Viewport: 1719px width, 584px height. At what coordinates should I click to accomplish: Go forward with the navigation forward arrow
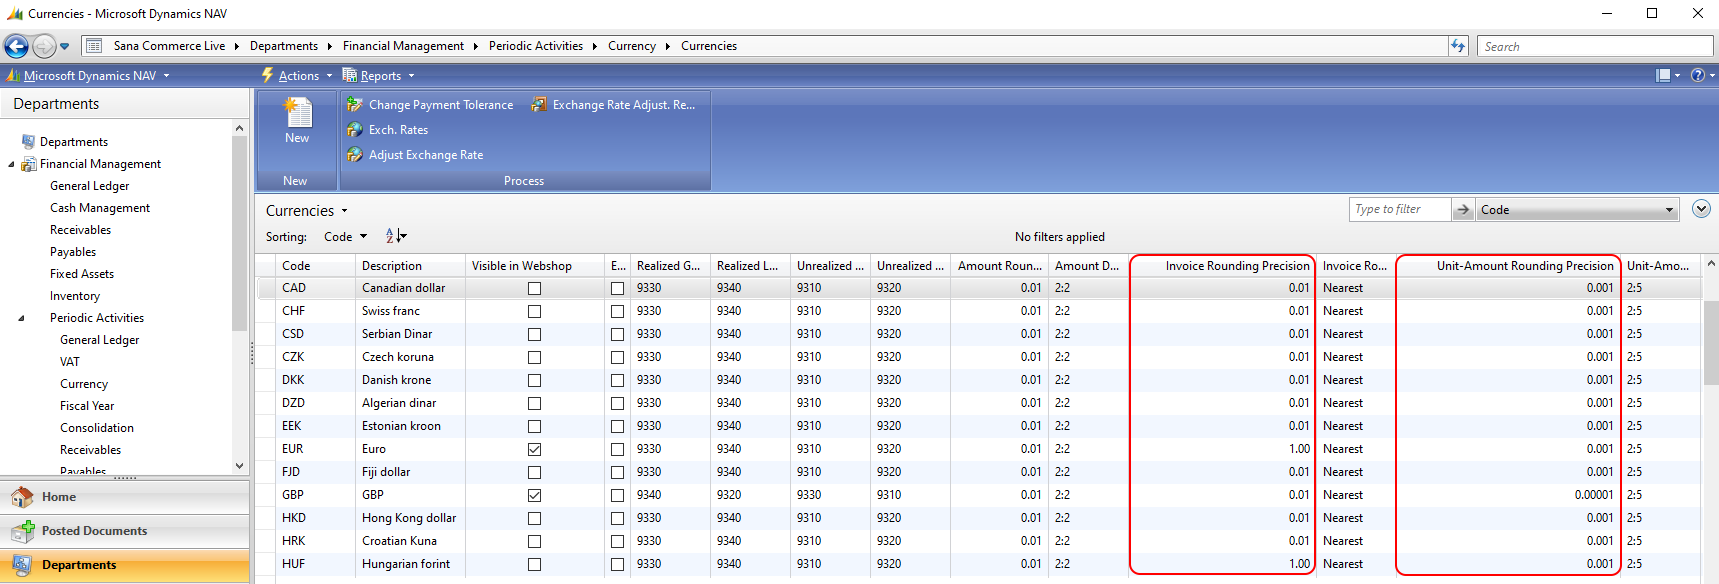[43, 46]
